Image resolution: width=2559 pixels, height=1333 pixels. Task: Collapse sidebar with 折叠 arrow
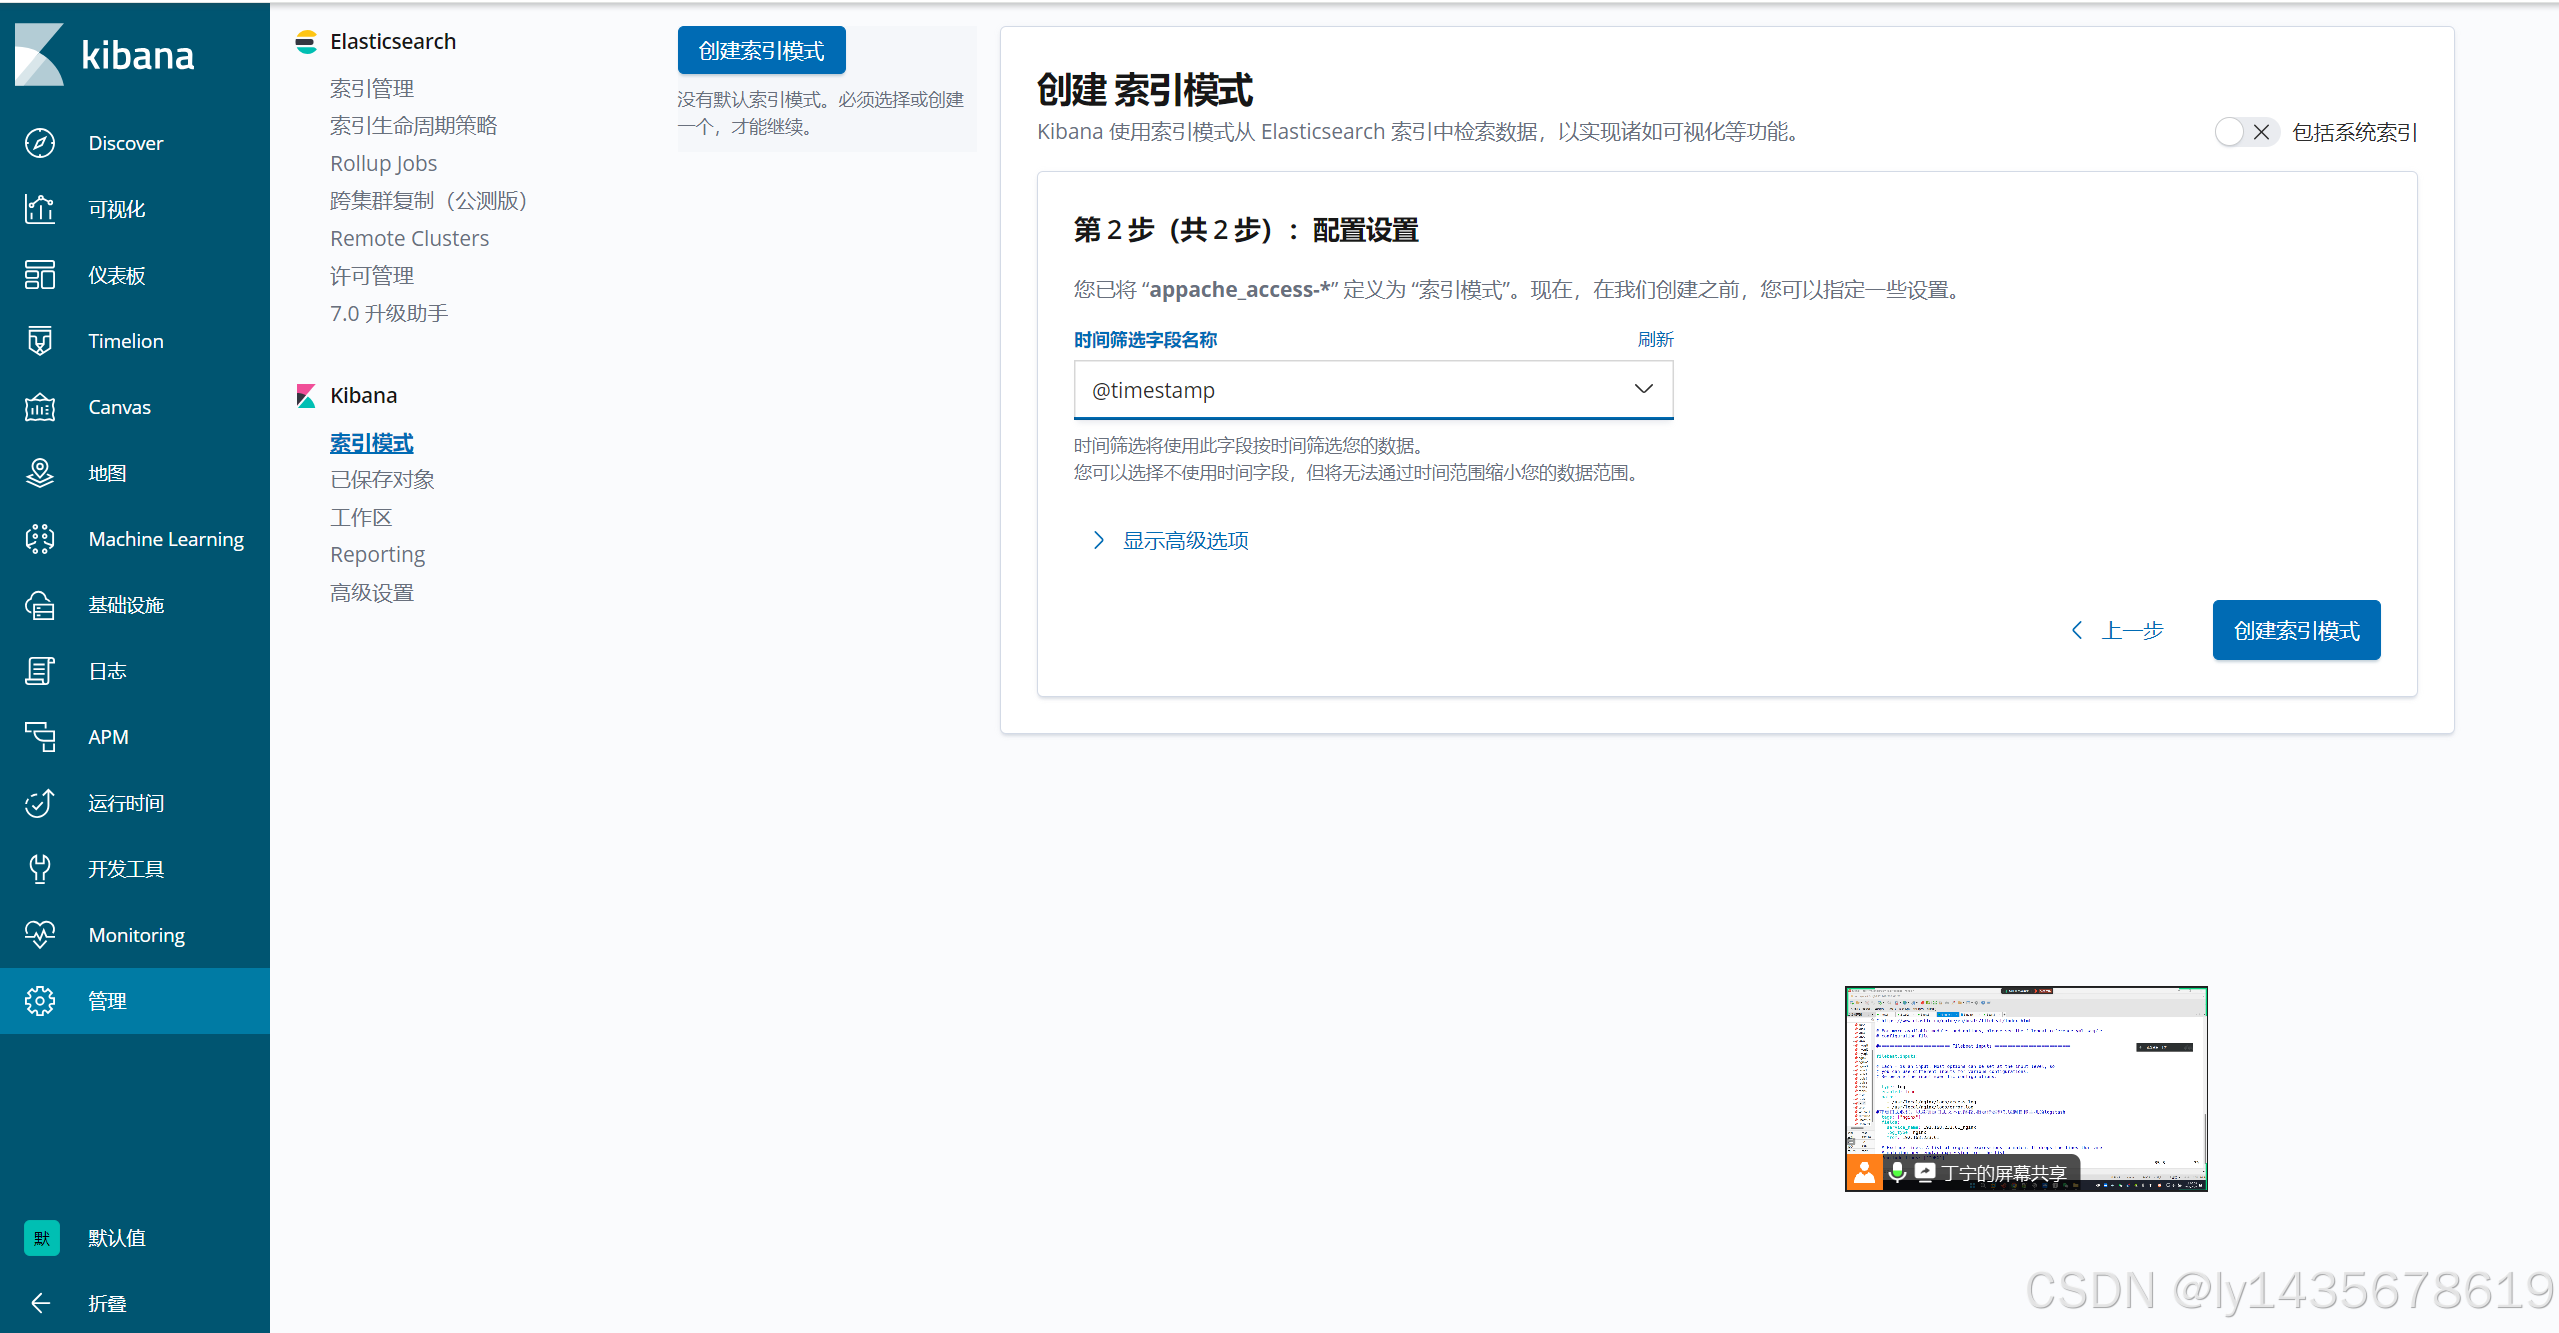(x=40, y=1303)
